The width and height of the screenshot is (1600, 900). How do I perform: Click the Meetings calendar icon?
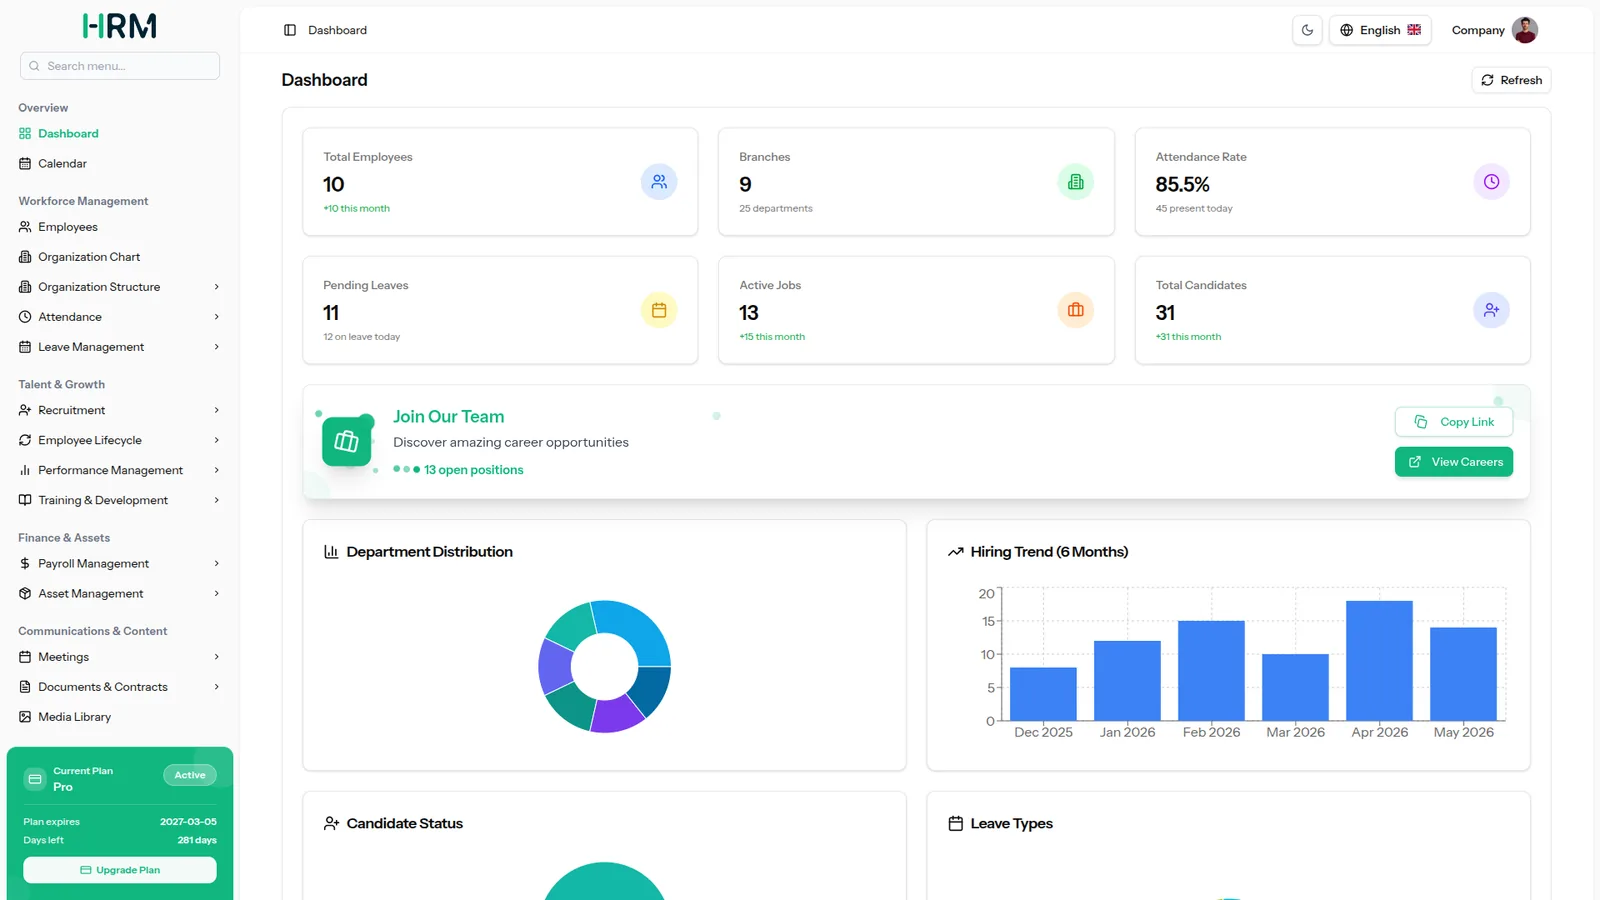pyautogui.click(x=25, y=657)
